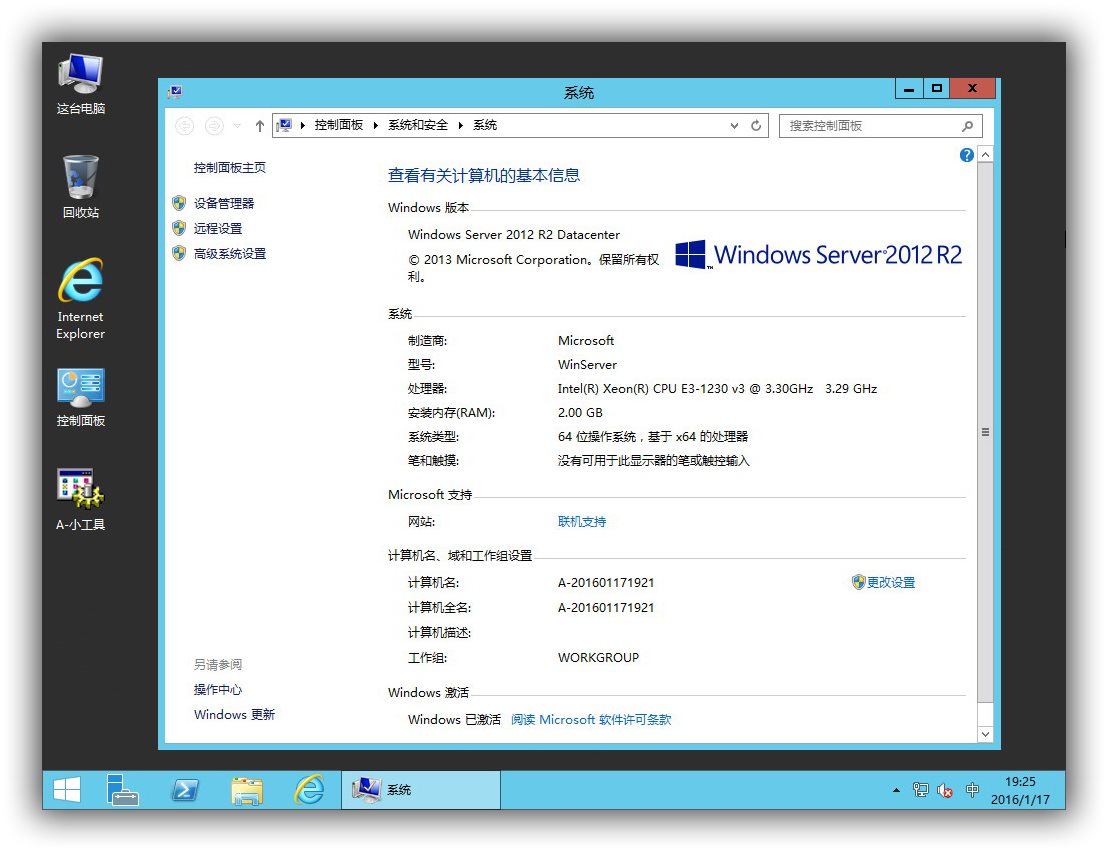1108x852 pixels.
Task: Select the 系统 window taskbar button
Action: [x=421, y=790]
